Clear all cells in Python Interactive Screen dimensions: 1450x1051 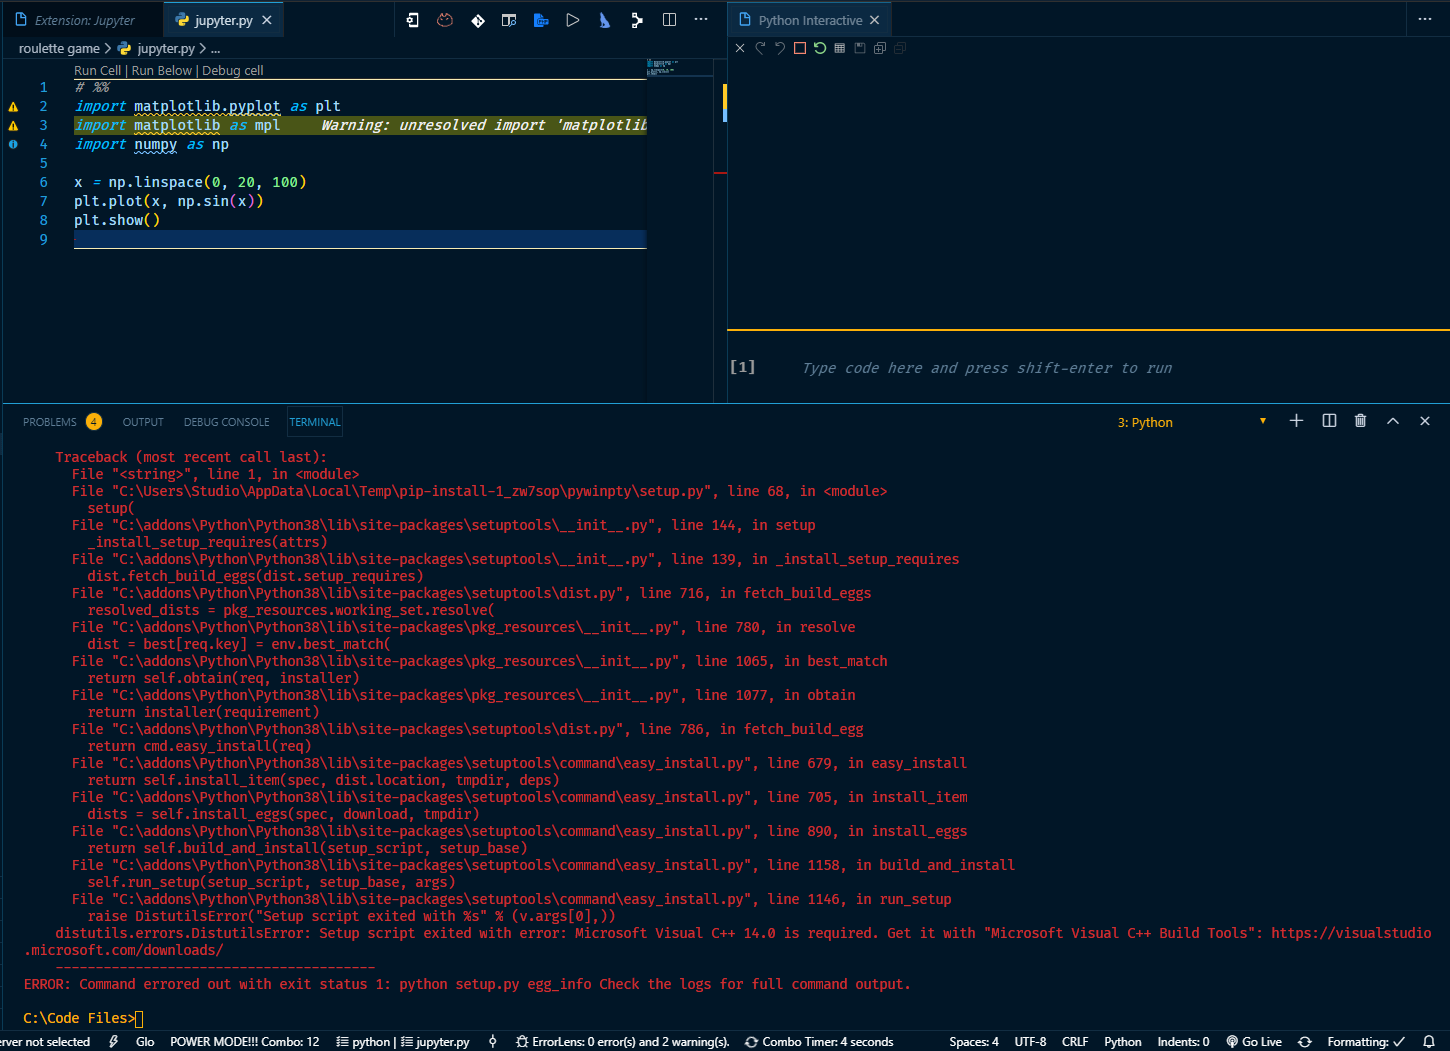pyautogui.click(x=740, y=48)
